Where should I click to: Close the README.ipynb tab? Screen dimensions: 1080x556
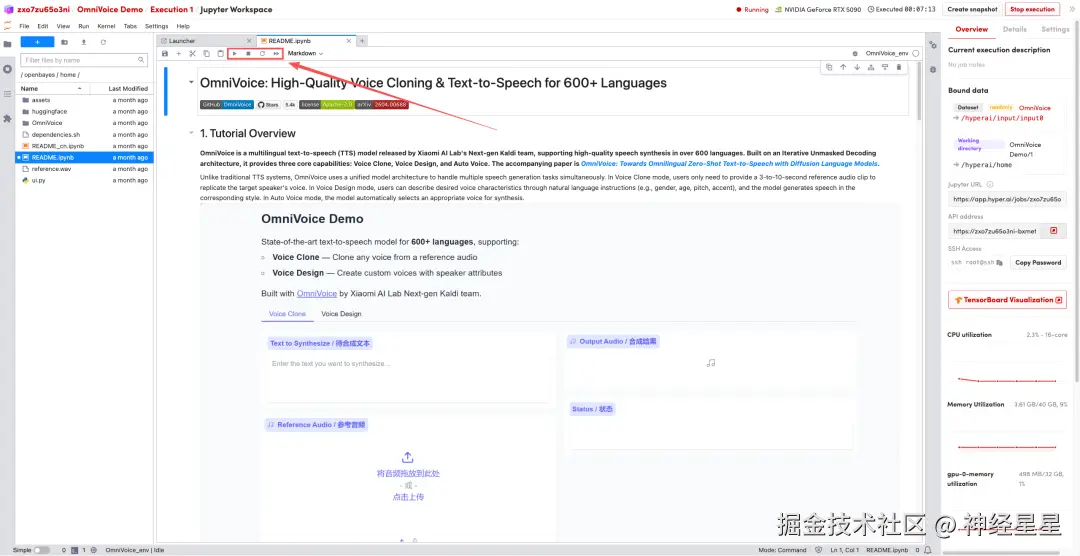(349, 41)
